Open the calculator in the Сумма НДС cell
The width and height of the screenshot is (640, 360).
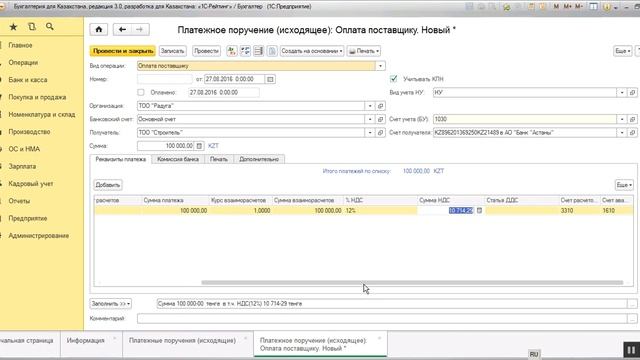click(x=480, y=211)
